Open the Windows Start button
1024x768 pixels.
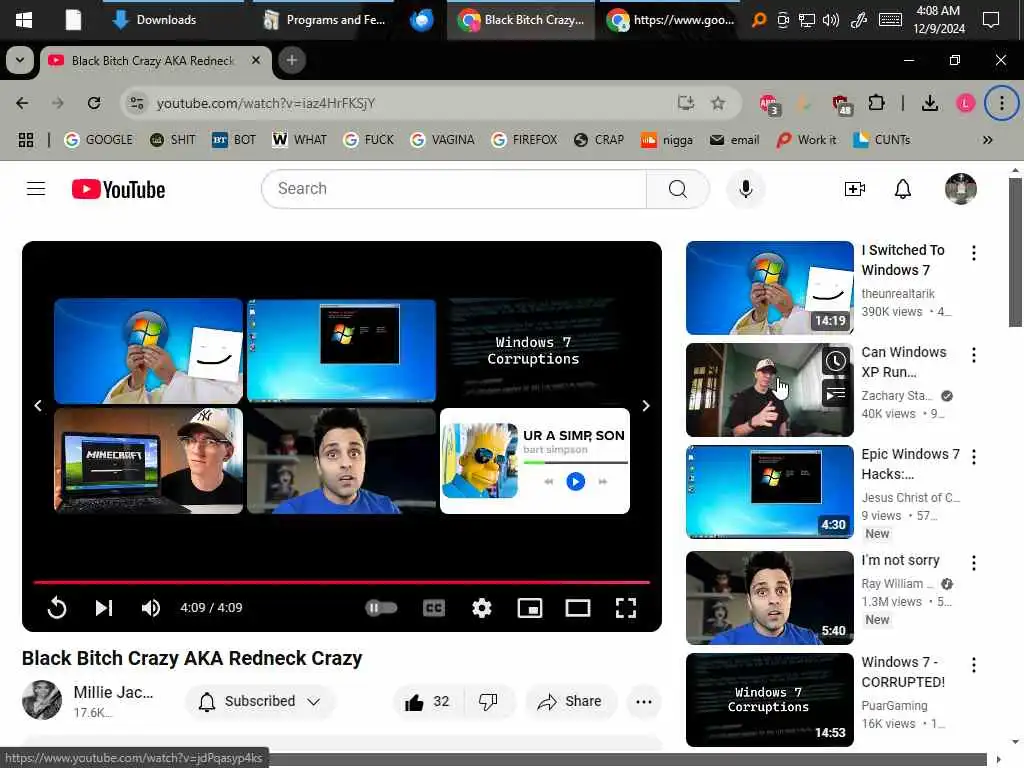[x=24, y=20]
